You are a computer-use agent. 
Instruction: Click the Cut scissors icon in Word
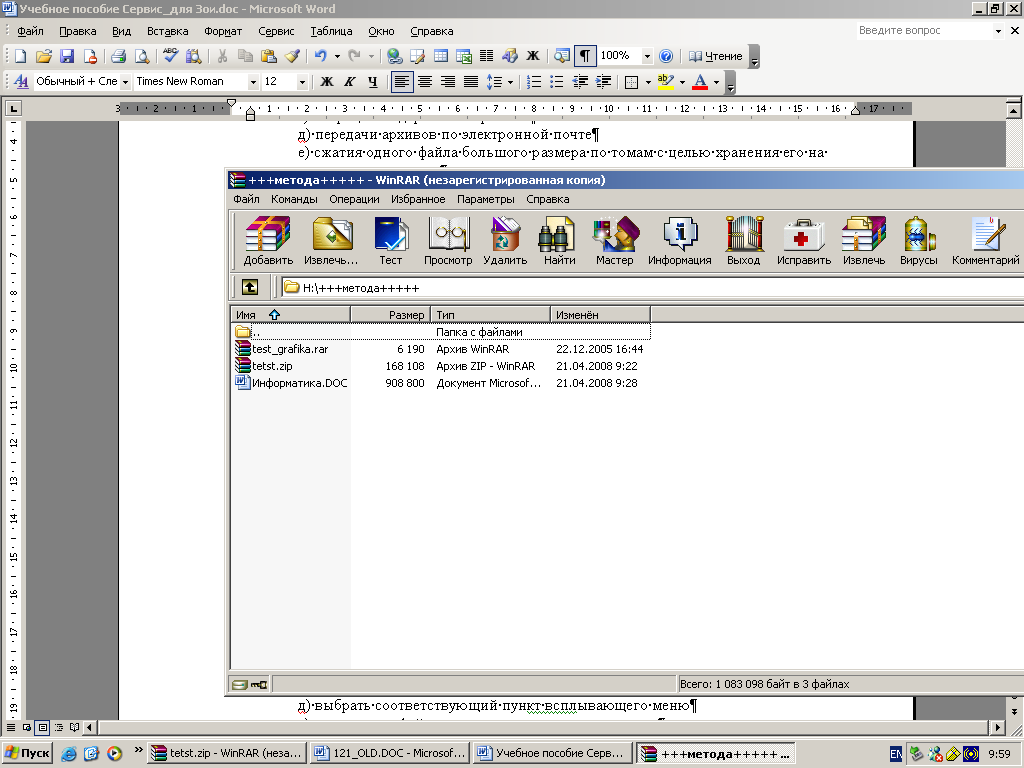click(222, 56)
